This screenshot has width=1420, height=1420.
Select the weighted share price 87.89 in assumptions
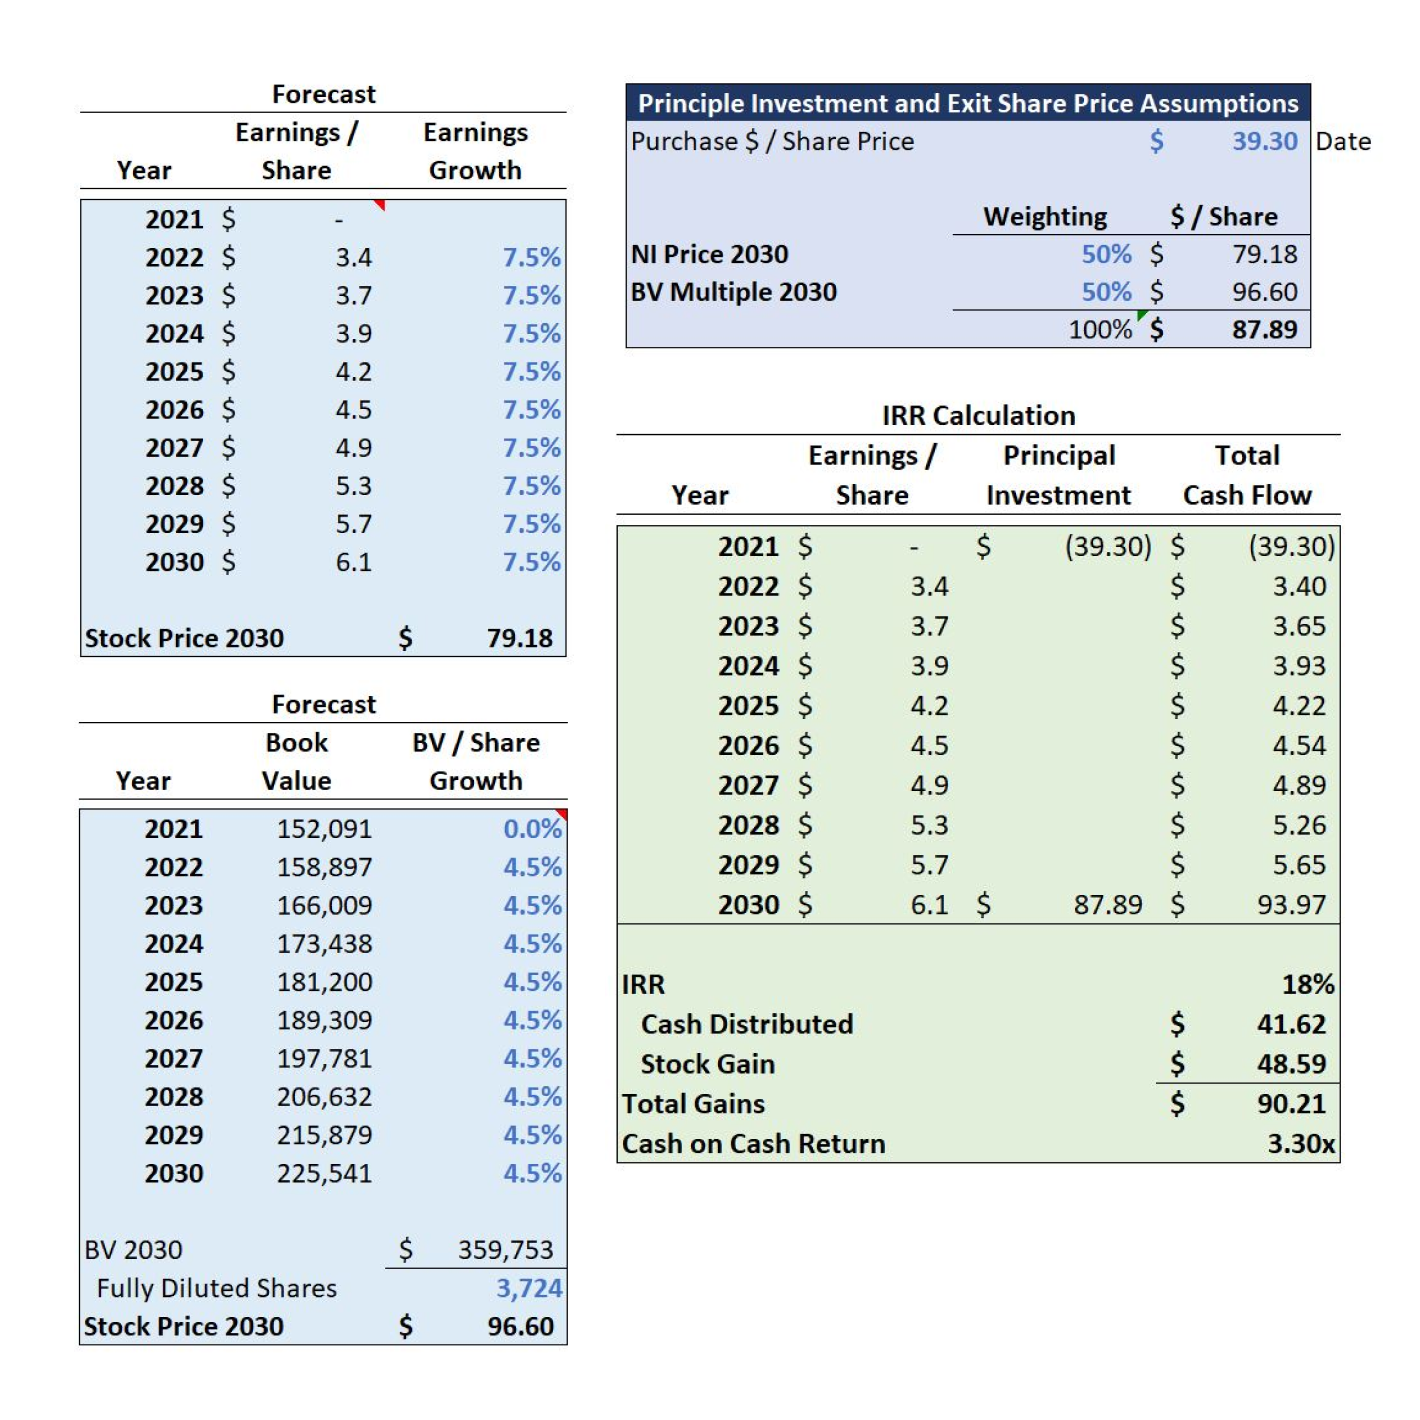1264,330
